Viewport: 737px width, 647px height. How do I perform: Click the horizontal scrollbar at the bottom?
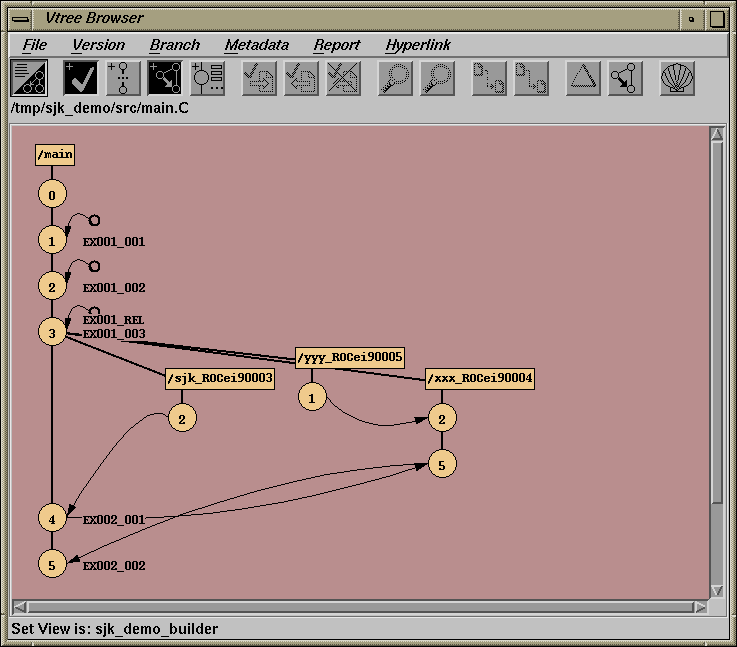(360, 607)
